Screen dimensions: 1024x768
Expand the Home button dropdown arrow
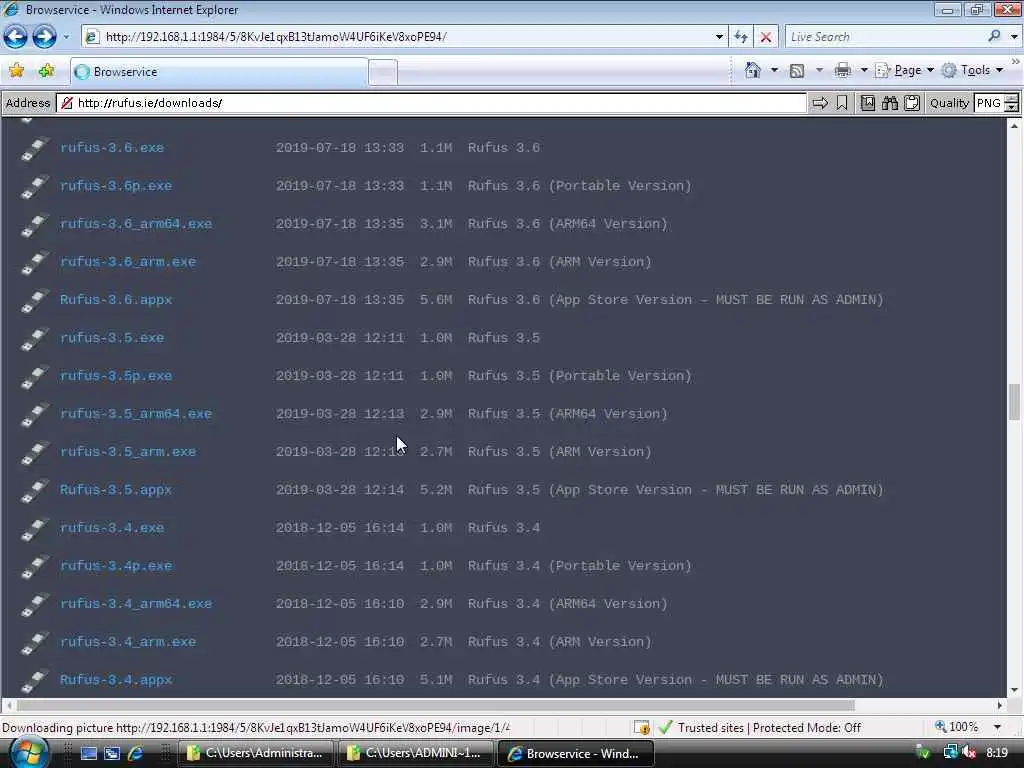775,70
